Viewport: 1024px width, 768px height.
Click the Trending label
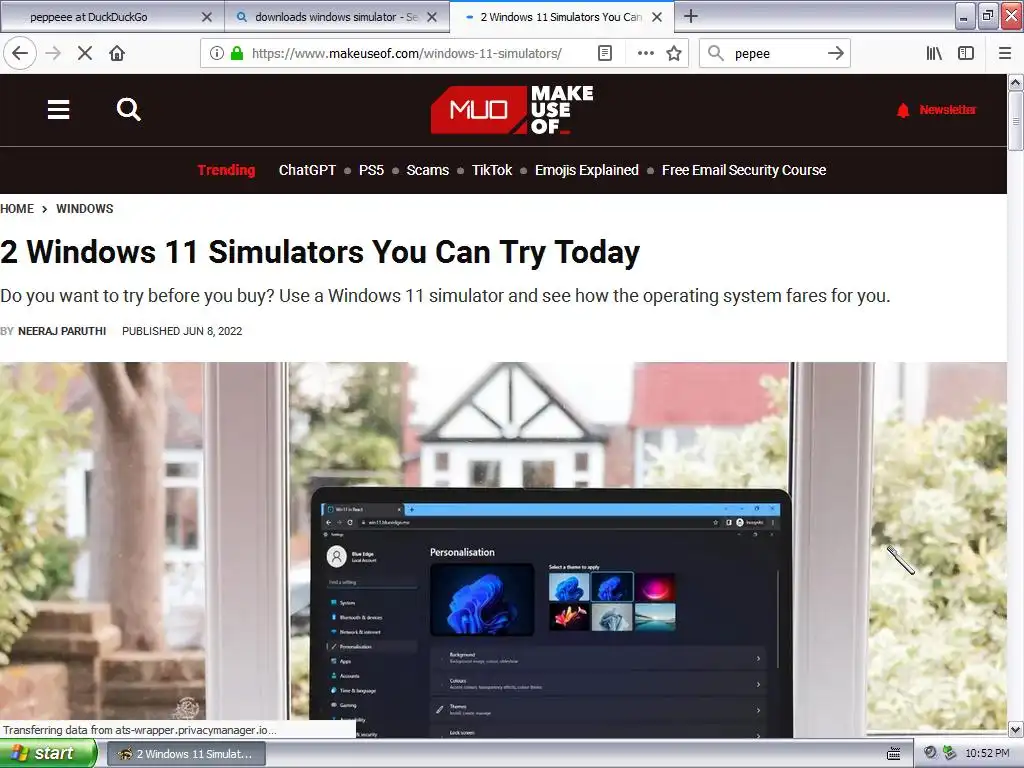(x=226, y=170)
